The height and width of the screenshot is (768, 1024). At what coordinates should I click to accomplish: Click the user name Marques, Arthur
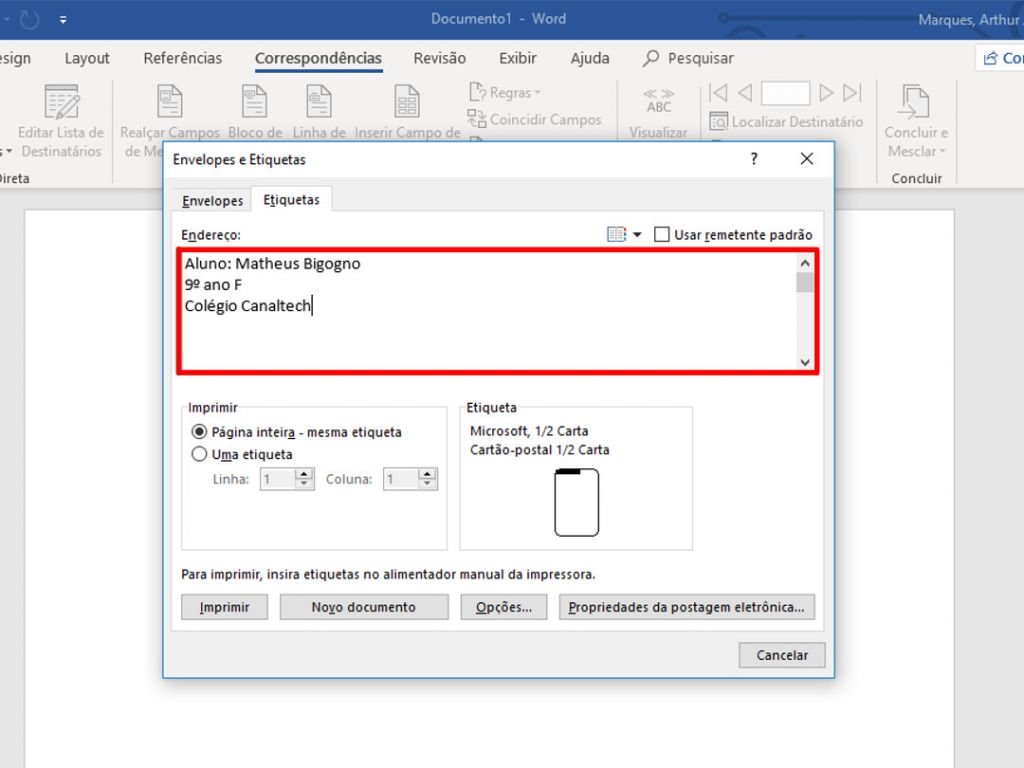tap(970, 20)
